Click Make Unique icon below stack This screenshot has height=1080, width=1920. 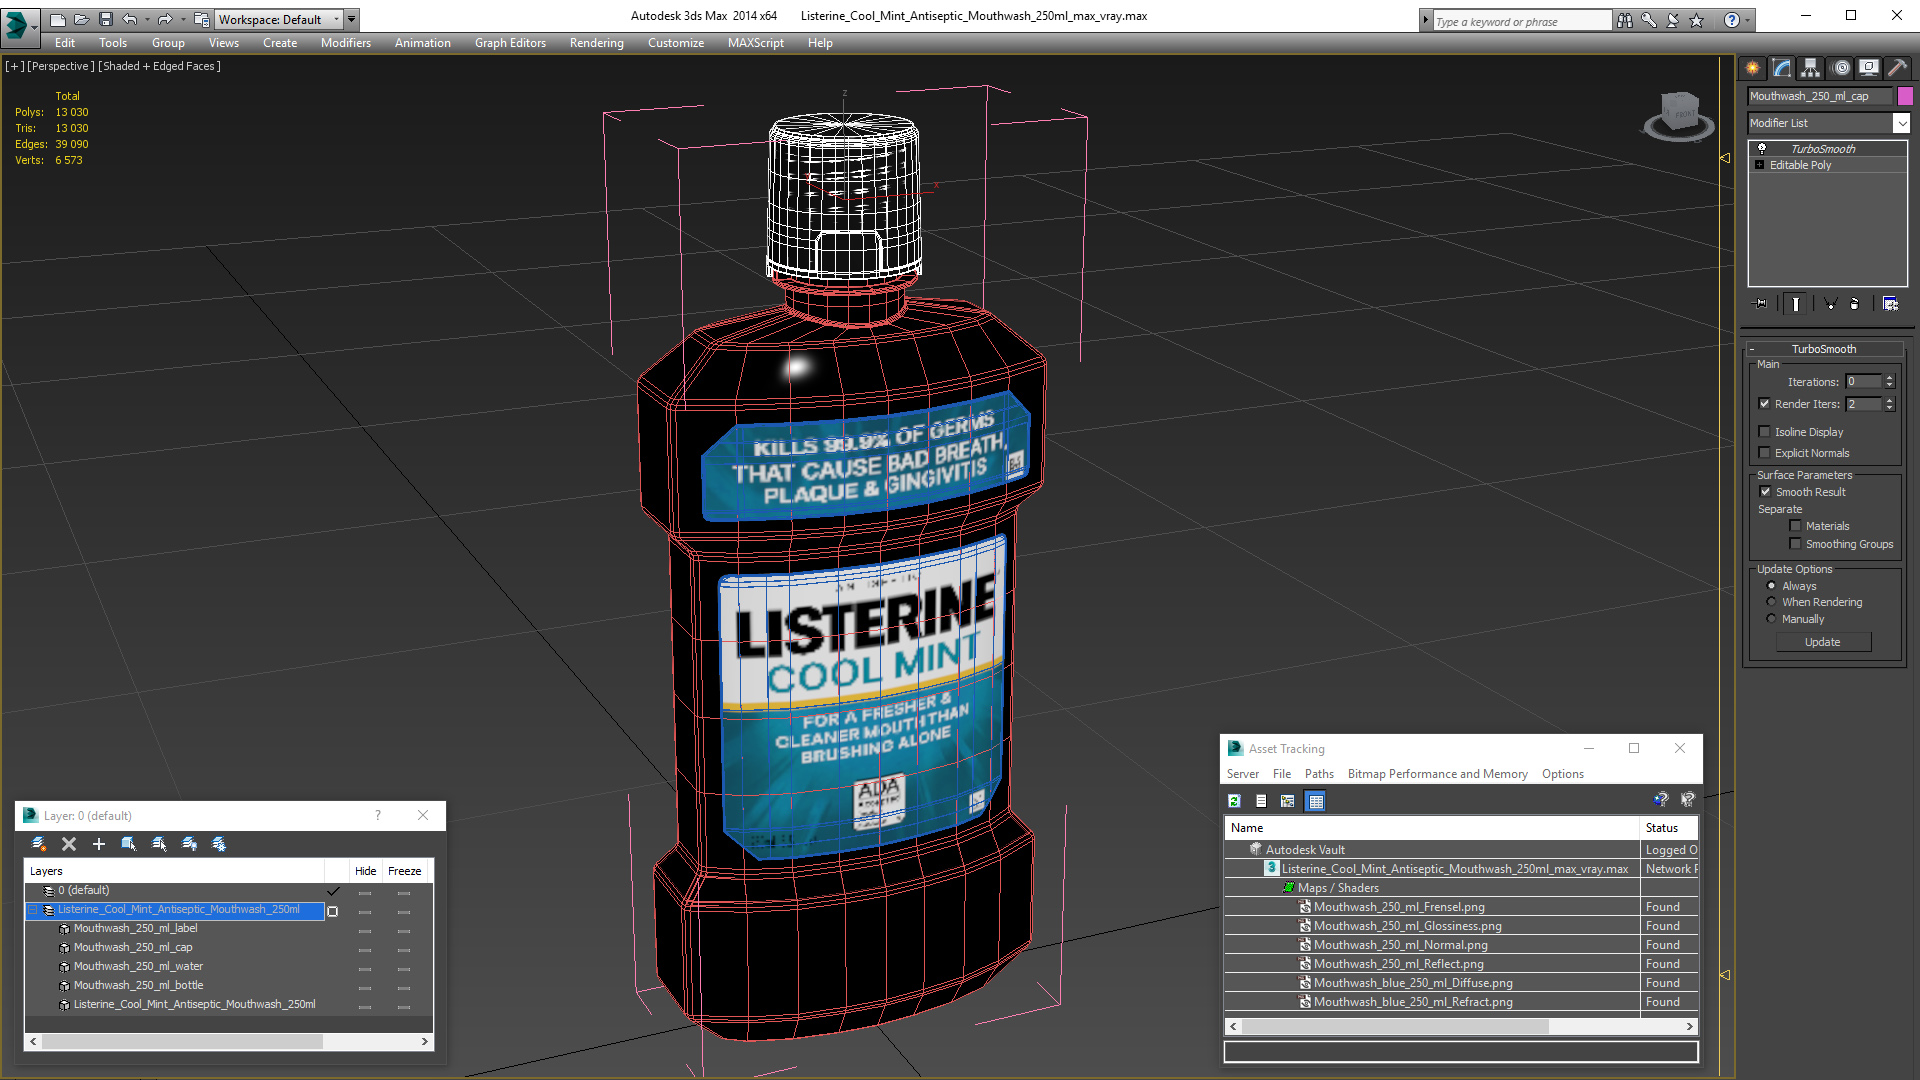[x=1830, y=304]
